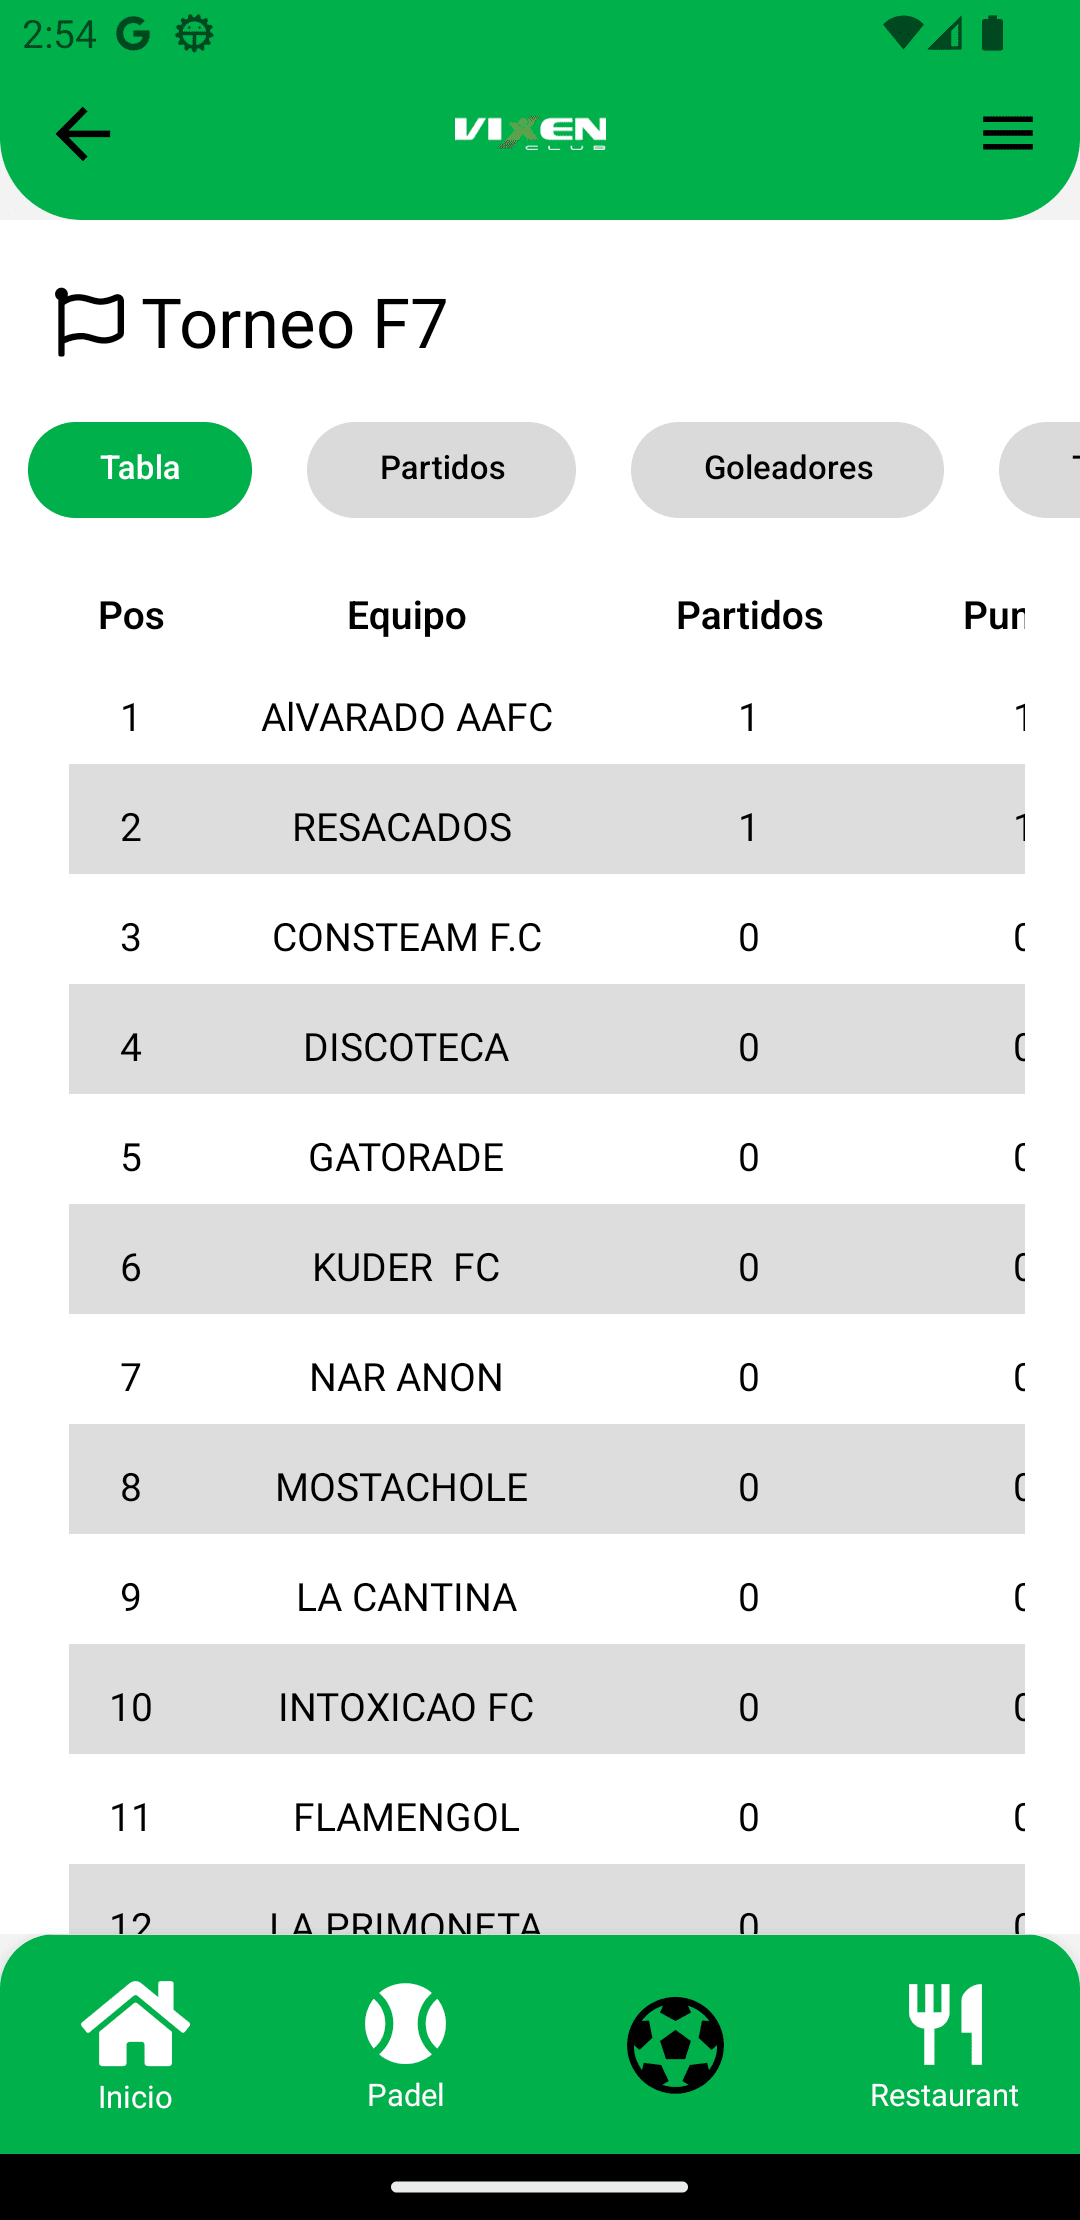Viewport: 1080px width, 2220px height.
Task: Tap the FLAMENGOL team row
Action: [x=406, y=1817]
